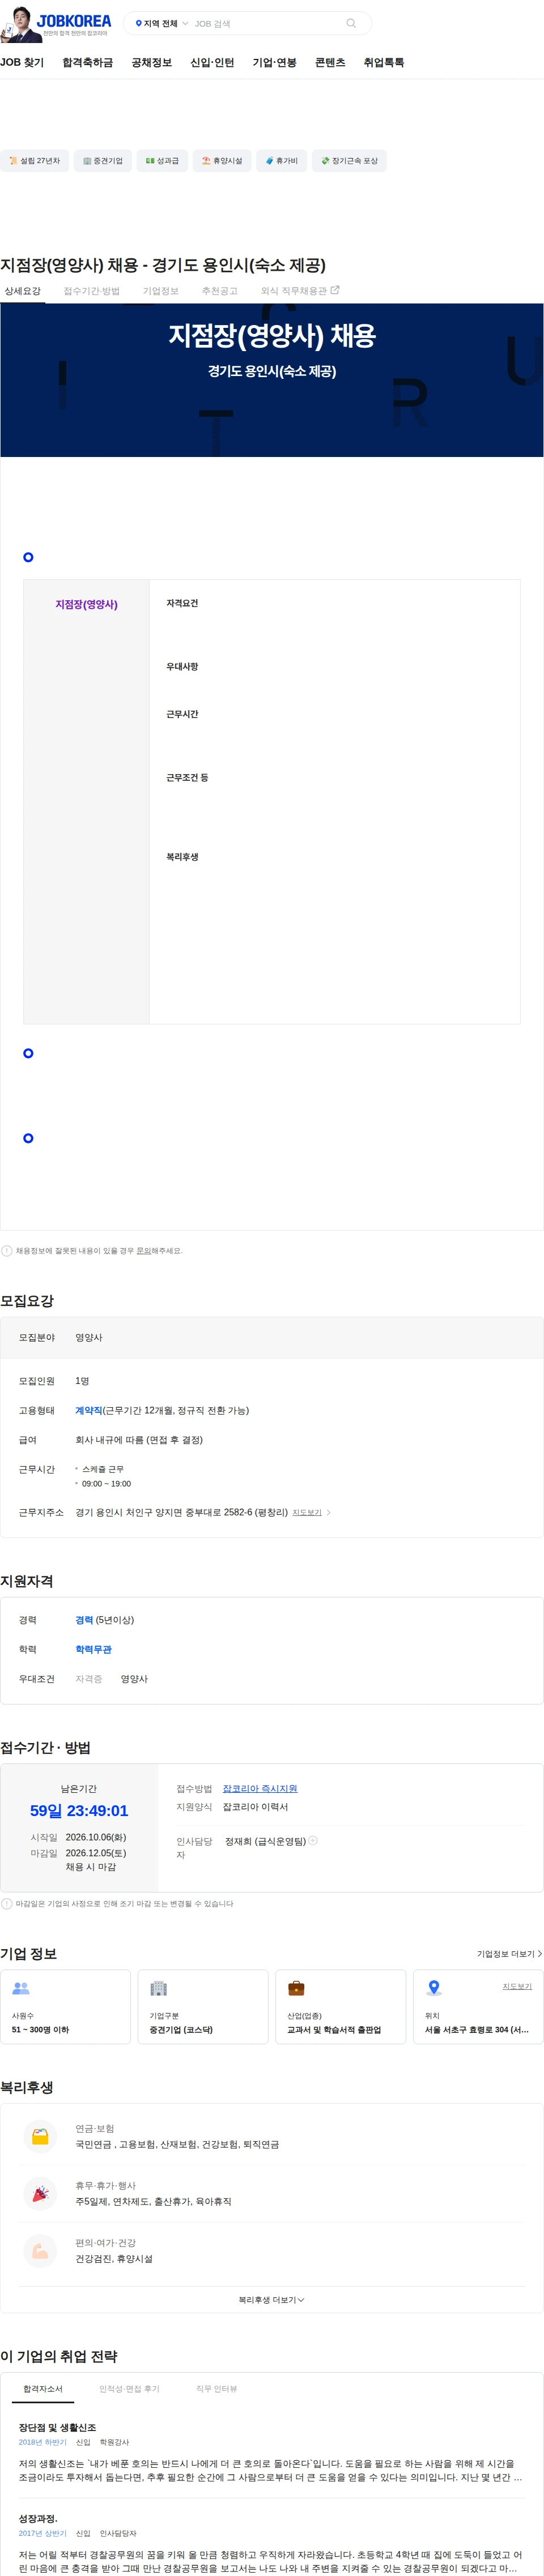Select the 기업정보 tab

coord(161,291)
